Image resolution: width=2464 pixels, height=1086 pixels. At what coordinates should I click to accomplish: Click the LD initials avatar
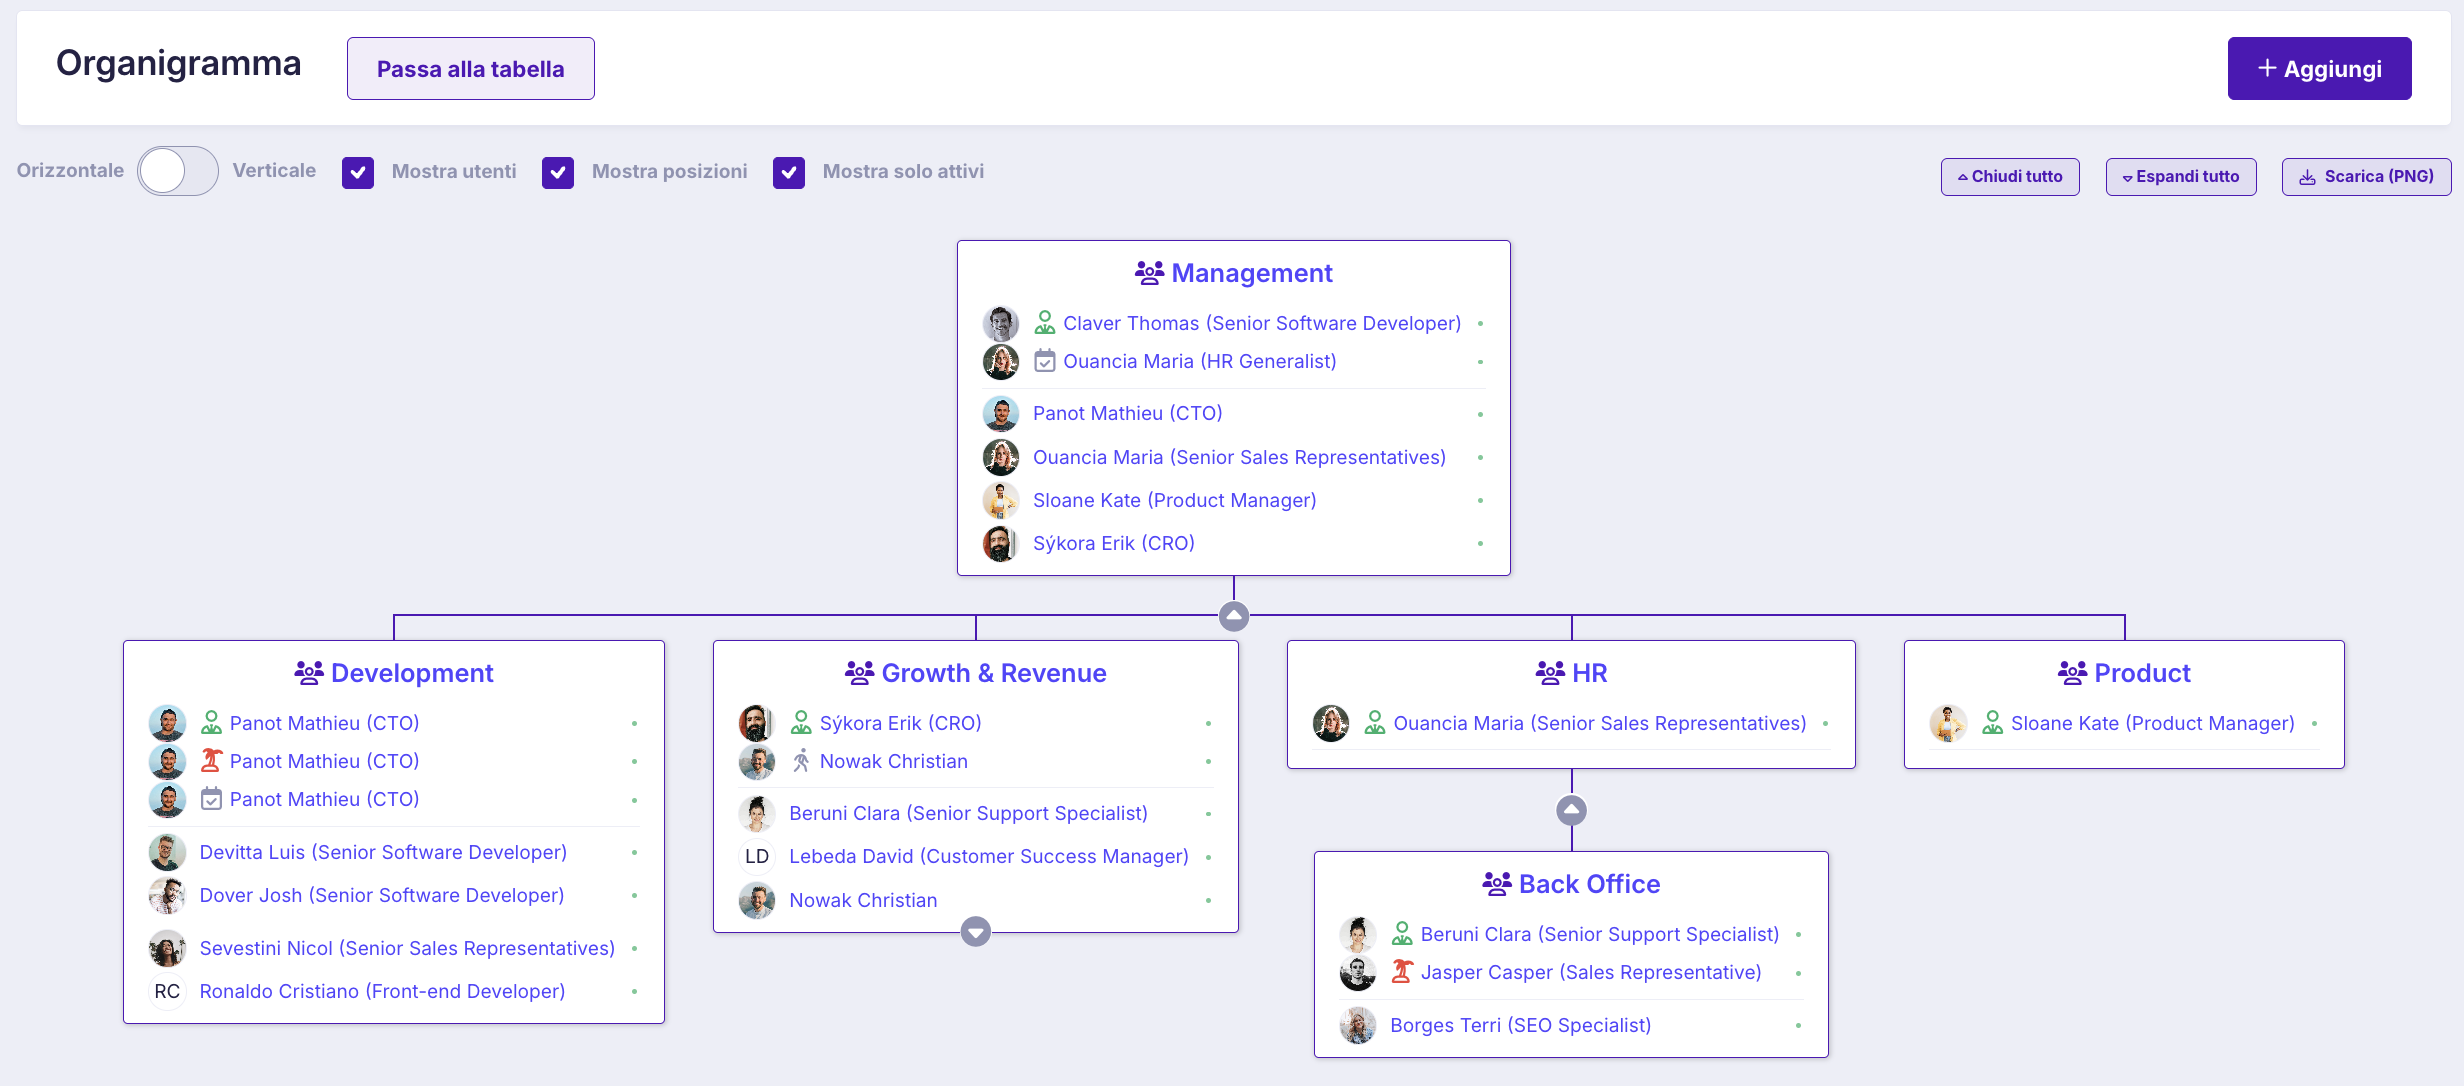pyautogui.click(x=757, y=856)
